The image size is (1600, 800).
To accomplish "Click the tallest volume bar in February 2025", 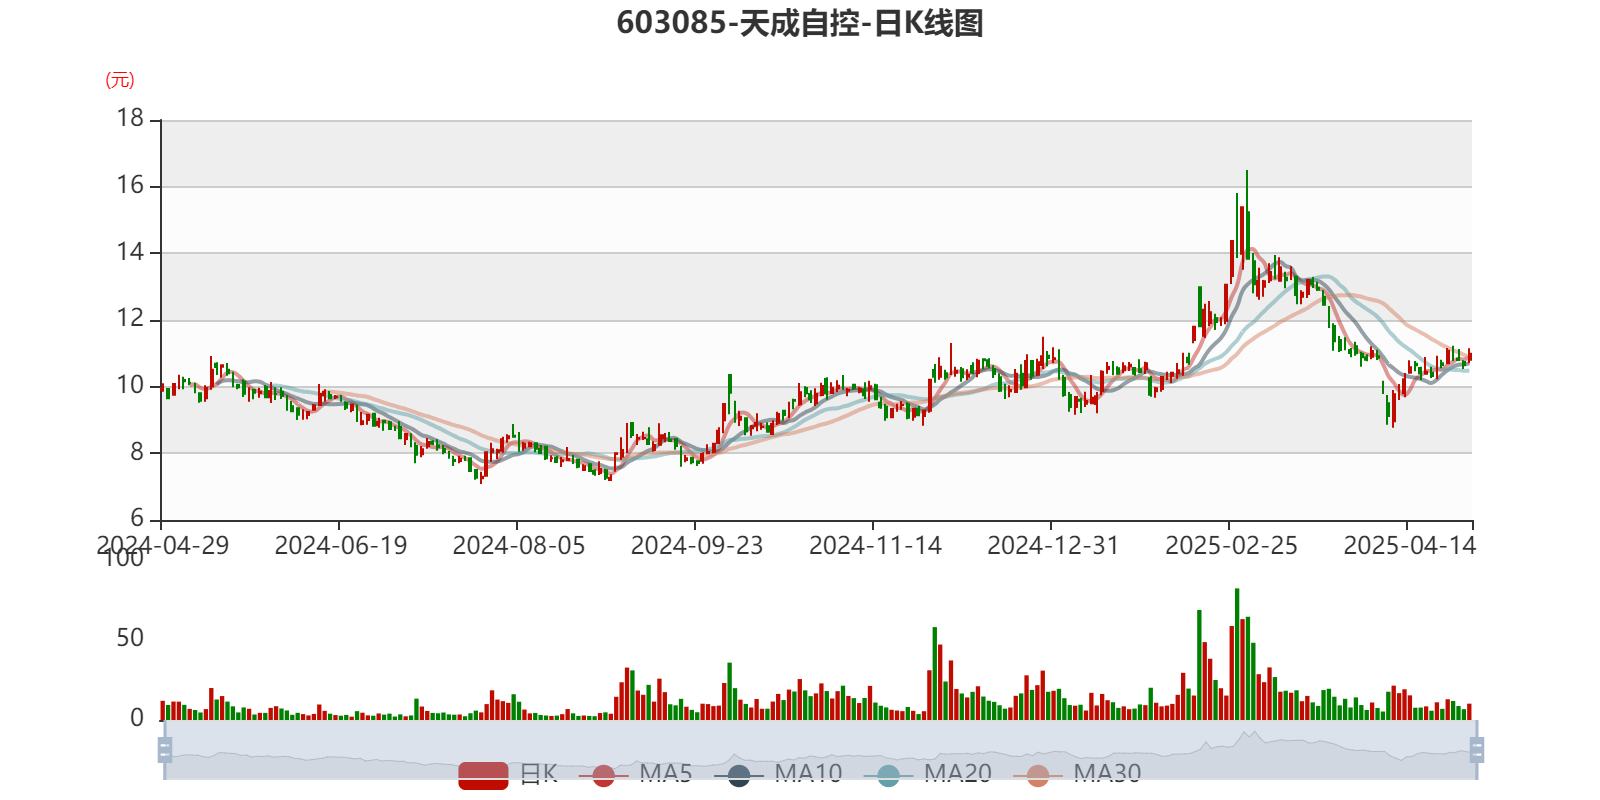I will pos(1237,654).
